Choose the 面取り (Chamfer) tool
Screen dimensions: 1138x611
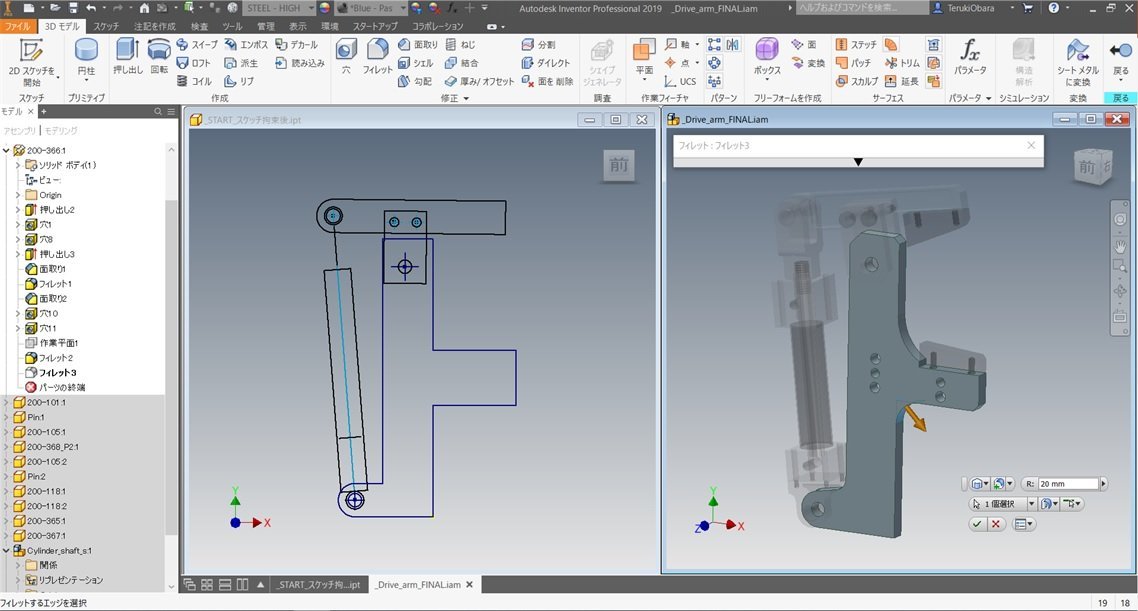point(417,44)
